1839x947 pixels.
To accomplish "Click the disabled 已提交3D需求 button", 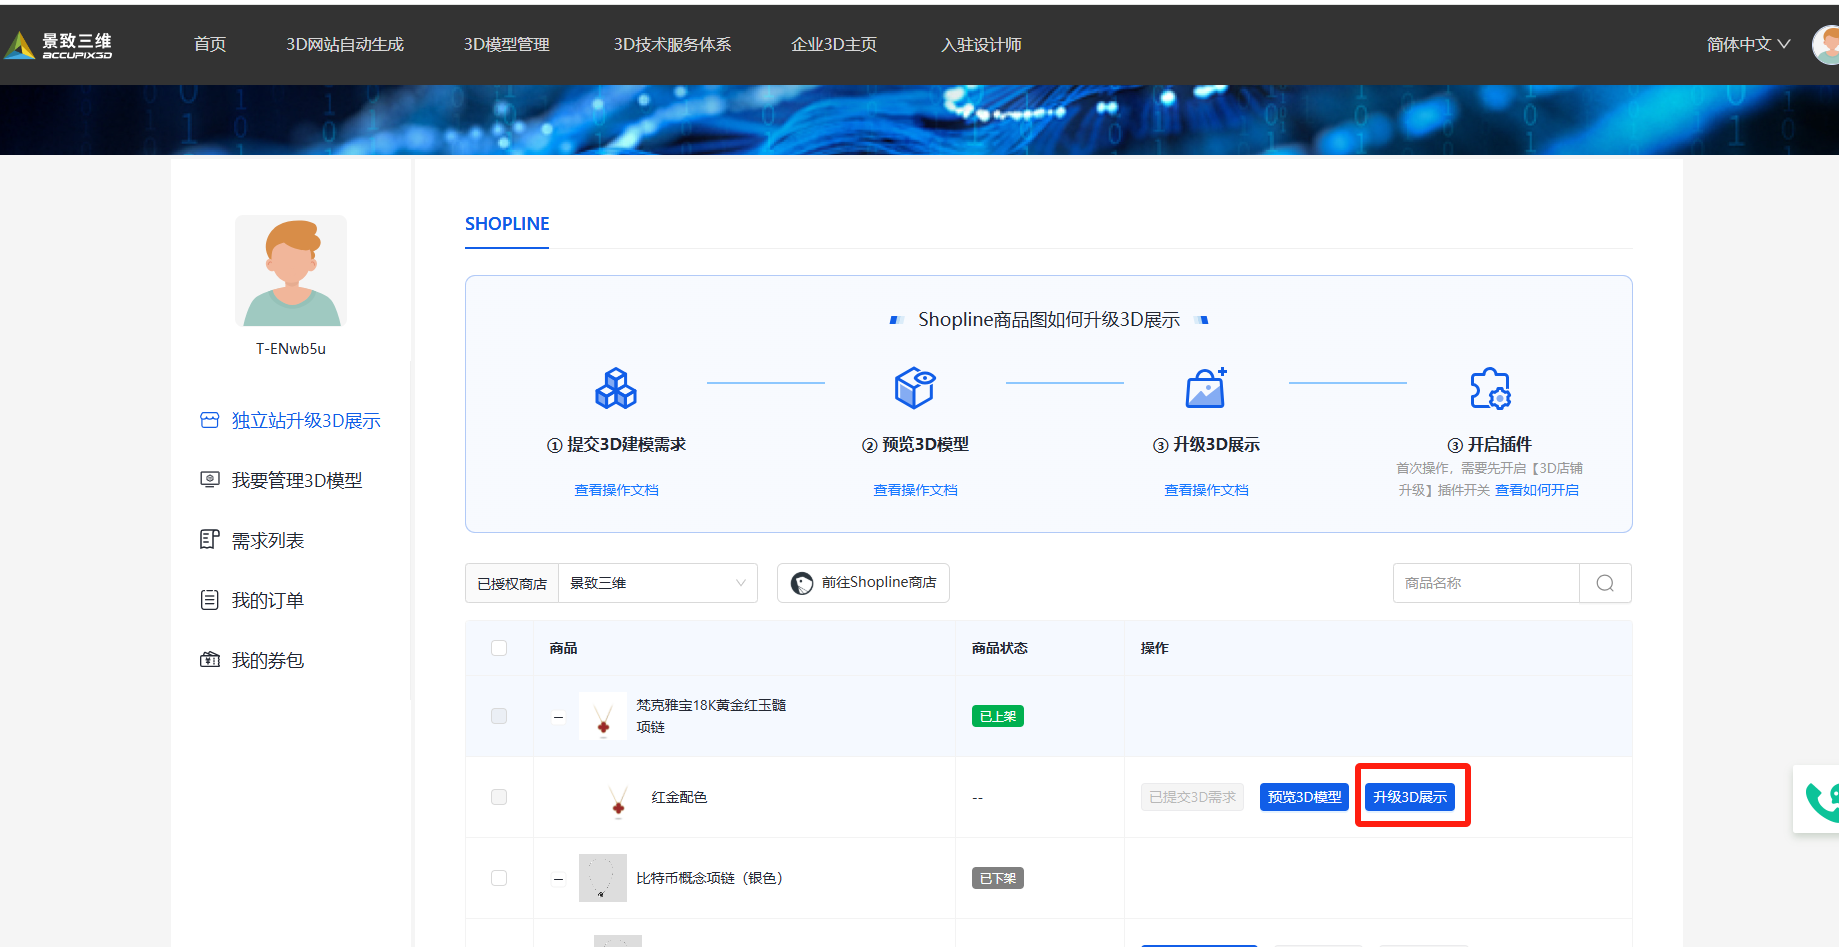I will pyautogui.click(x=1192, y=797).
